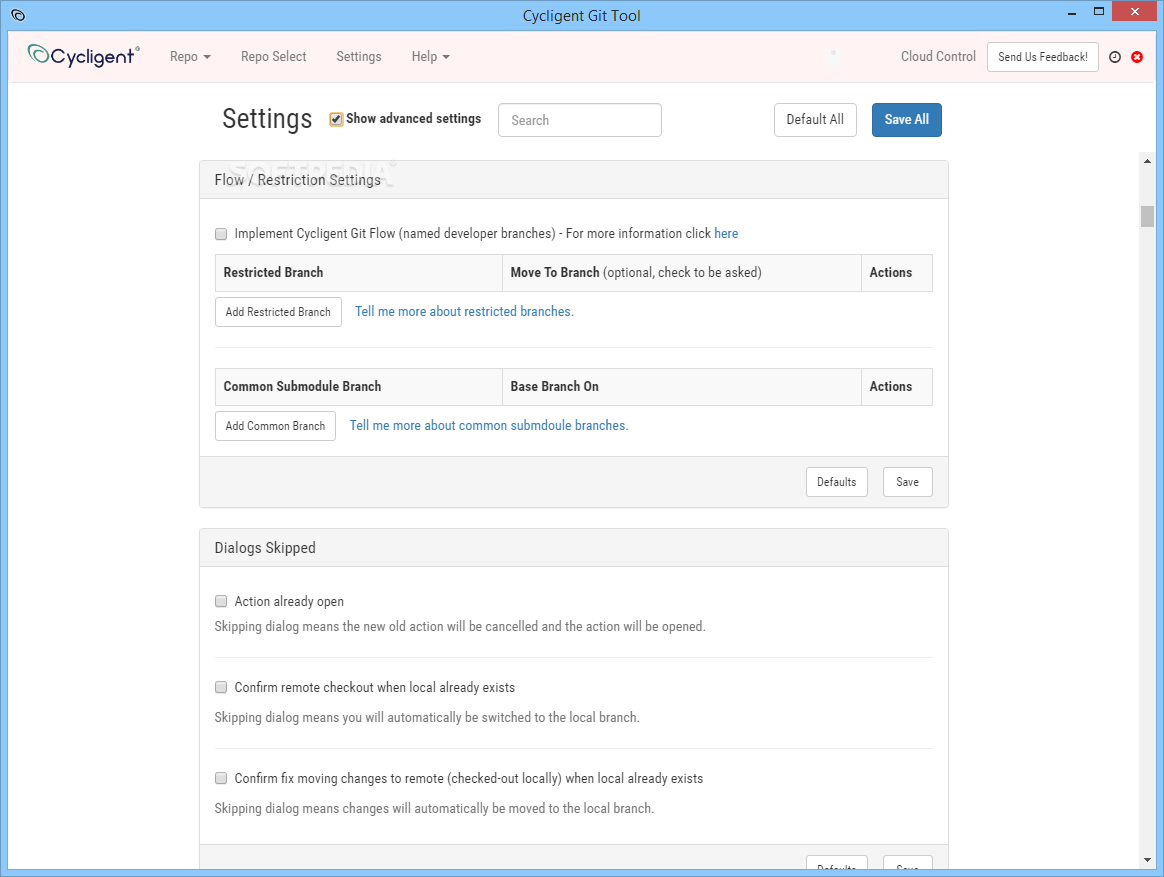Click Add Common Branch button
This screenshot has width=1164, height=877.
click(x=275, y=426)
